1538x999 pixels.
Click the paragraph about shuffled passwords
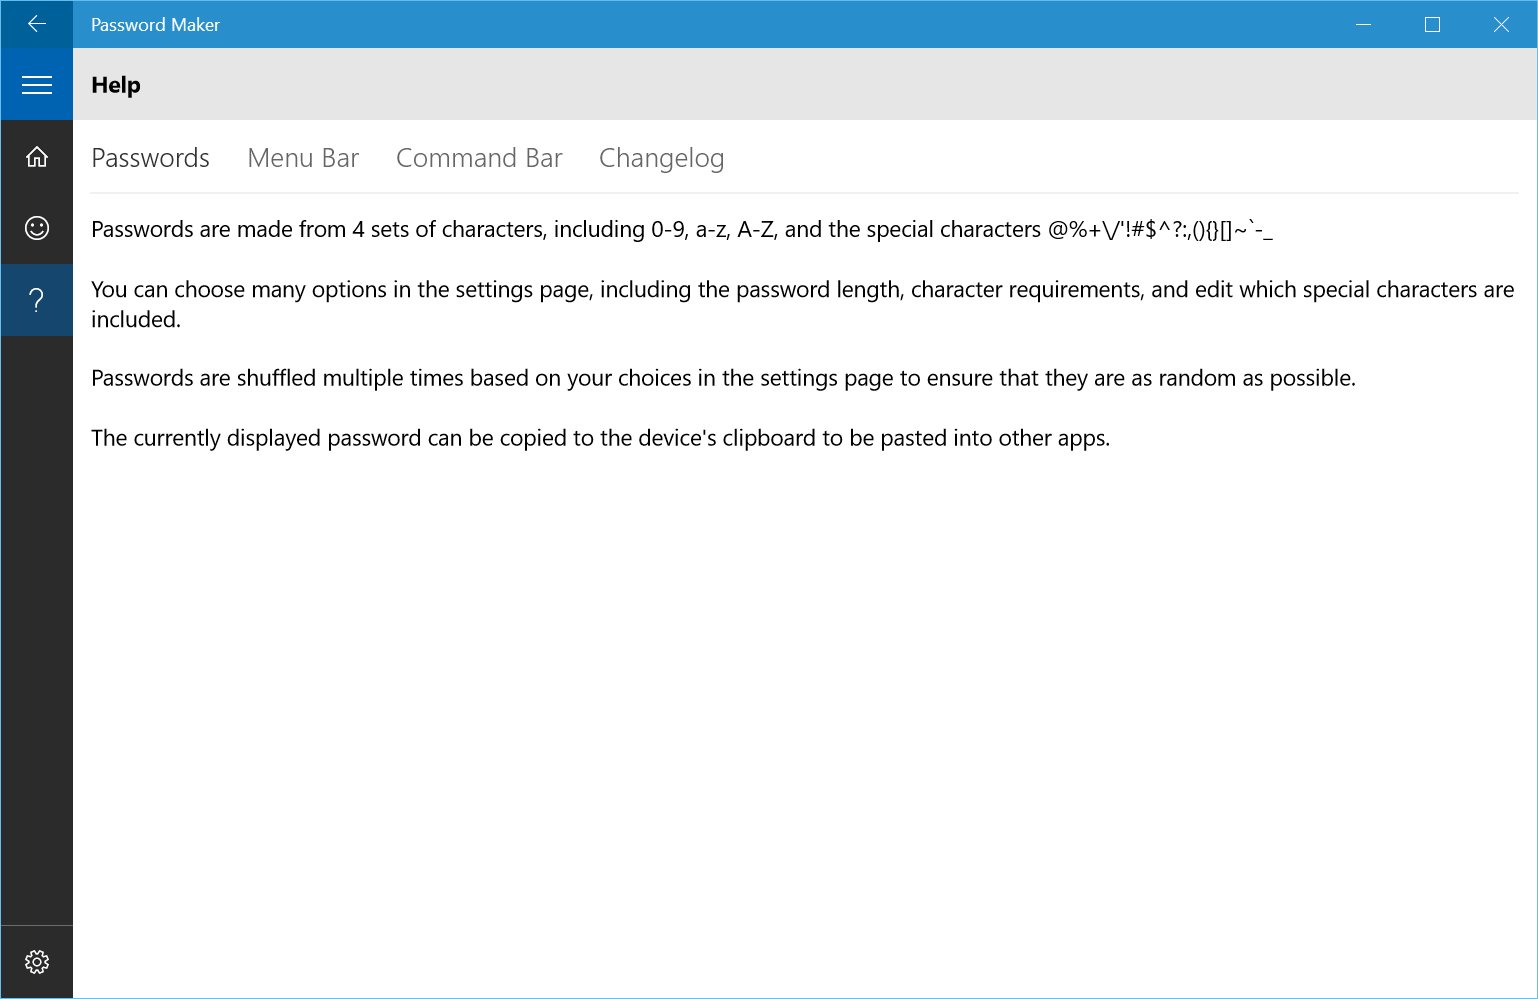[x=723, y=378]
